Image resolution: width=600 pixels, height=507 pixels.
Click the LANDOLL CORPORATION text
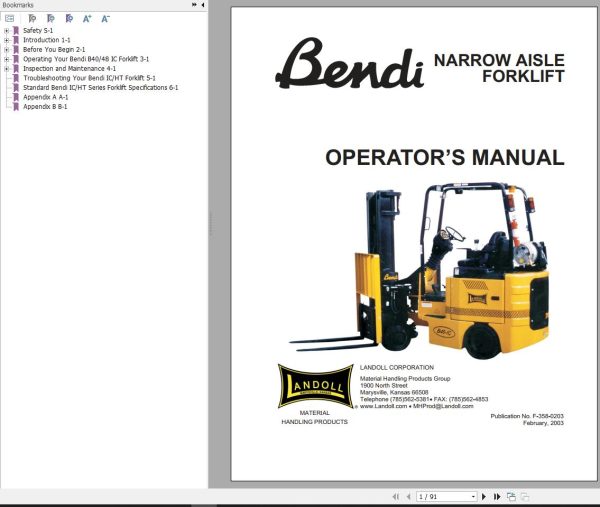(396, 367)
